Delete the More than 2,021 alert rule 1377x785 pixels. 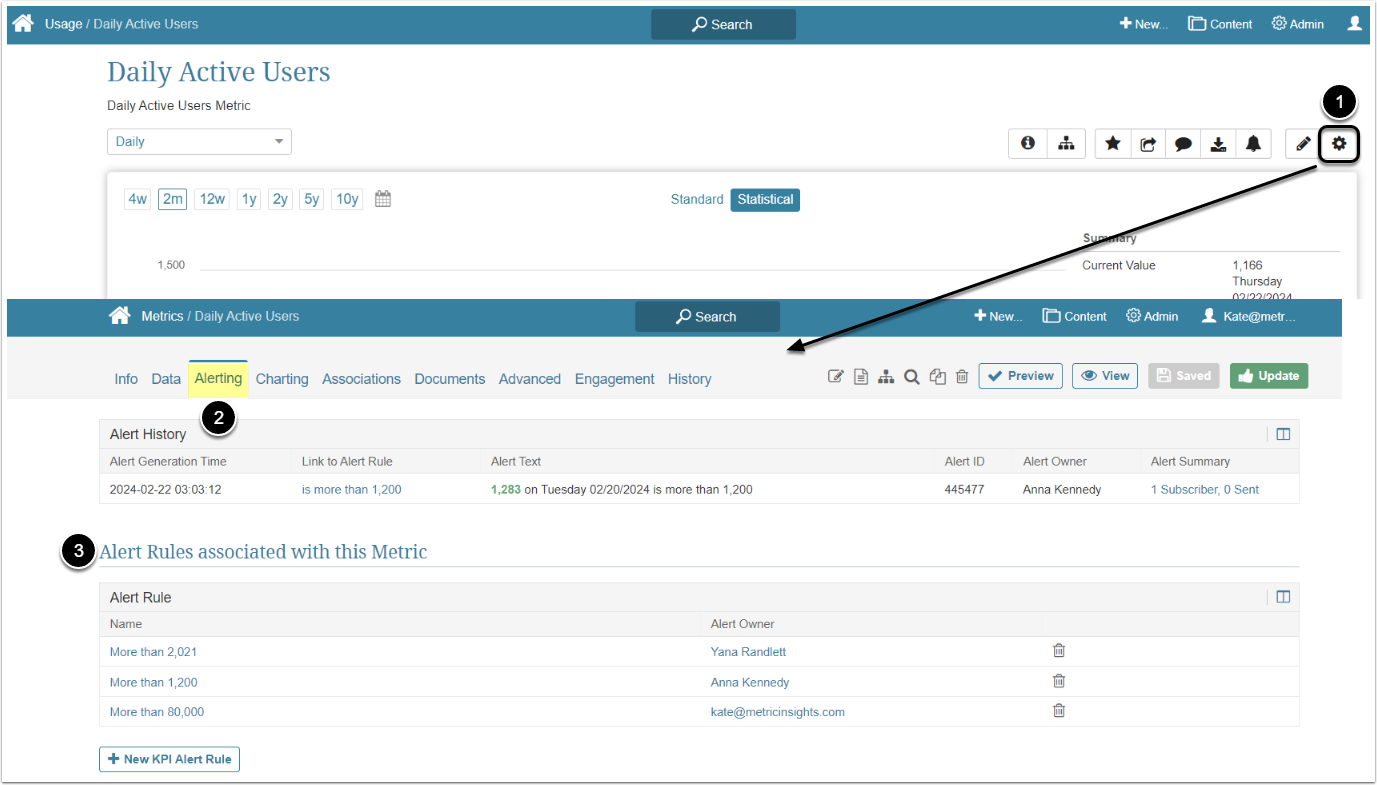coord(1059,651)
